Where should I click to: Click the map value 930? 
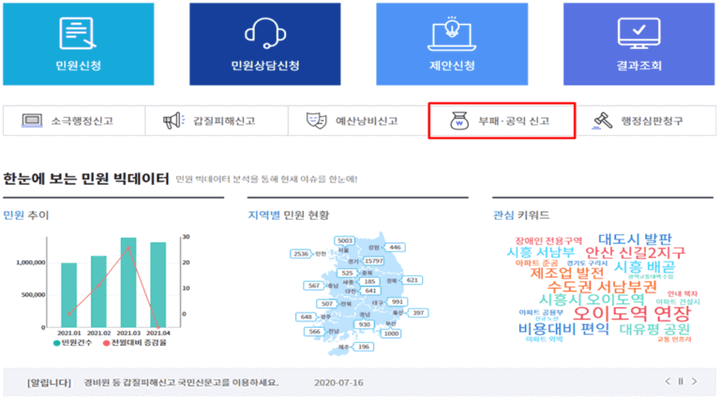[x=364, y=324]
